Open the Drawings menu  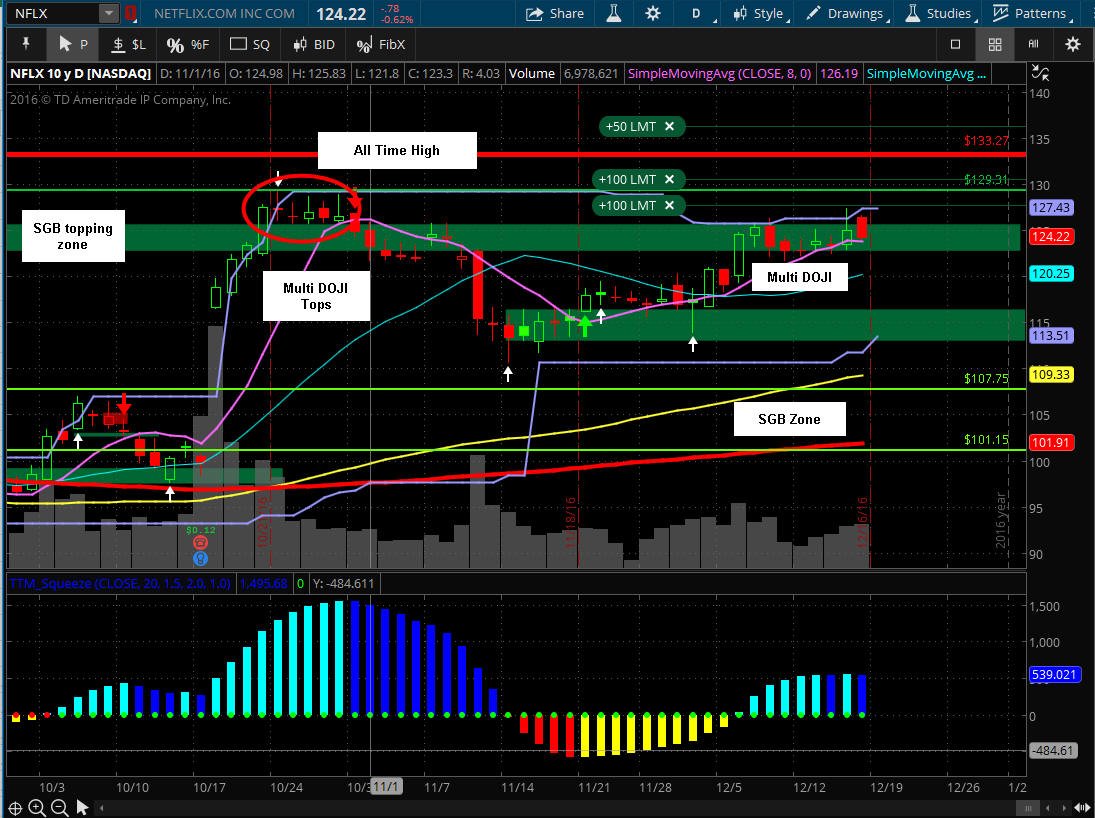(848, 13)
